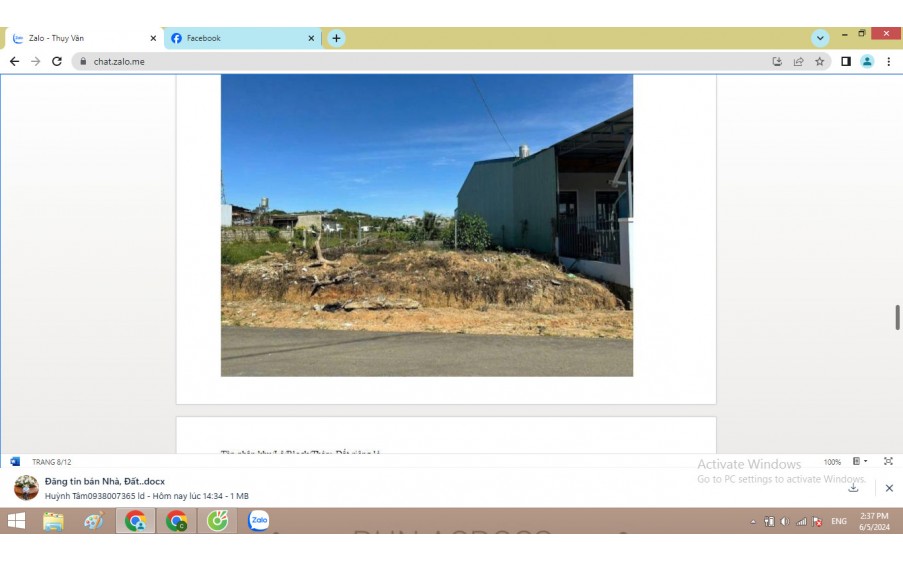The width and height of the screenshot is (903, 563).
Task: Bookmark this page with the star icon
Action: coord(820,61)
